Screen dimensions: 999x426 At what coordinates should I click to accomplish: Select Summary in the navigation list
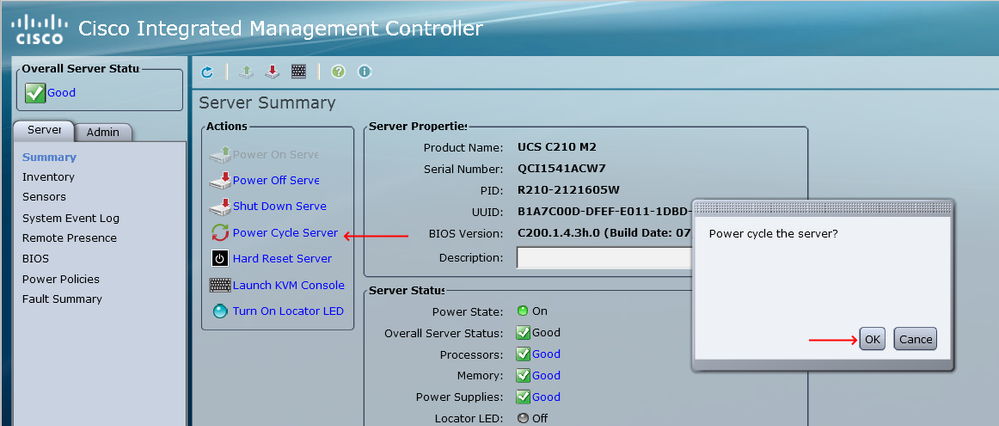[x=49, y=157]
